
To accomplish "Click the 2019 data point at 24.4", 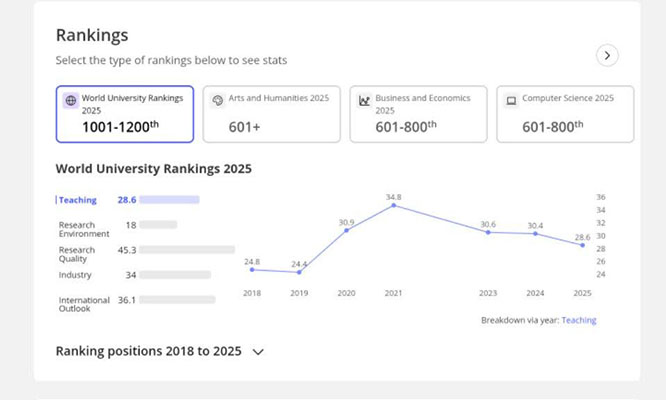I will [299, 272].
